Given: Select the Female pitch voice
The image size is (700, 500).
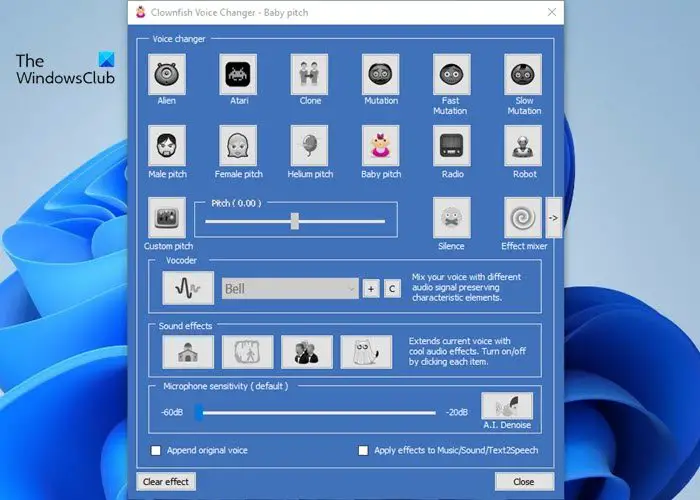Looking at the screenshot, I should coord(238,146).
